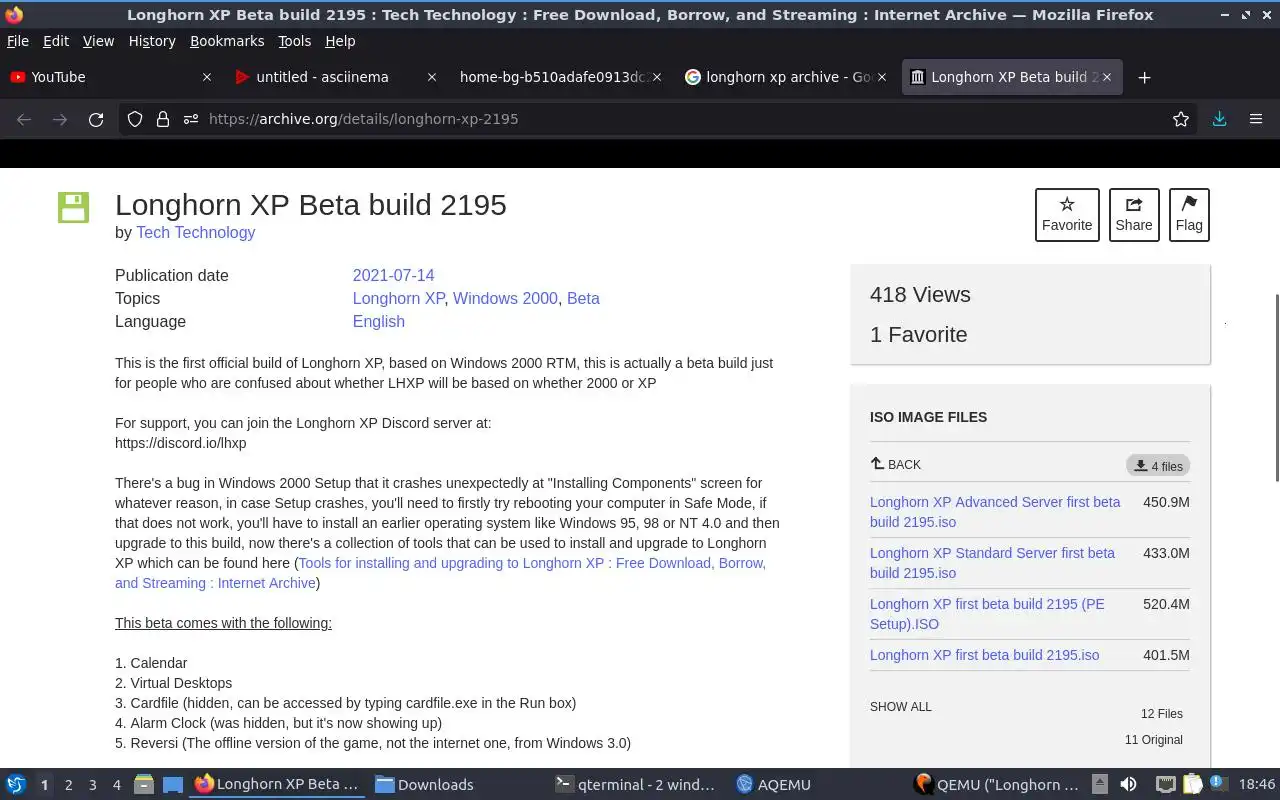Open the volume speaker tray icon
This screenshot has height=800, width=1280.
click(1128, 785)
